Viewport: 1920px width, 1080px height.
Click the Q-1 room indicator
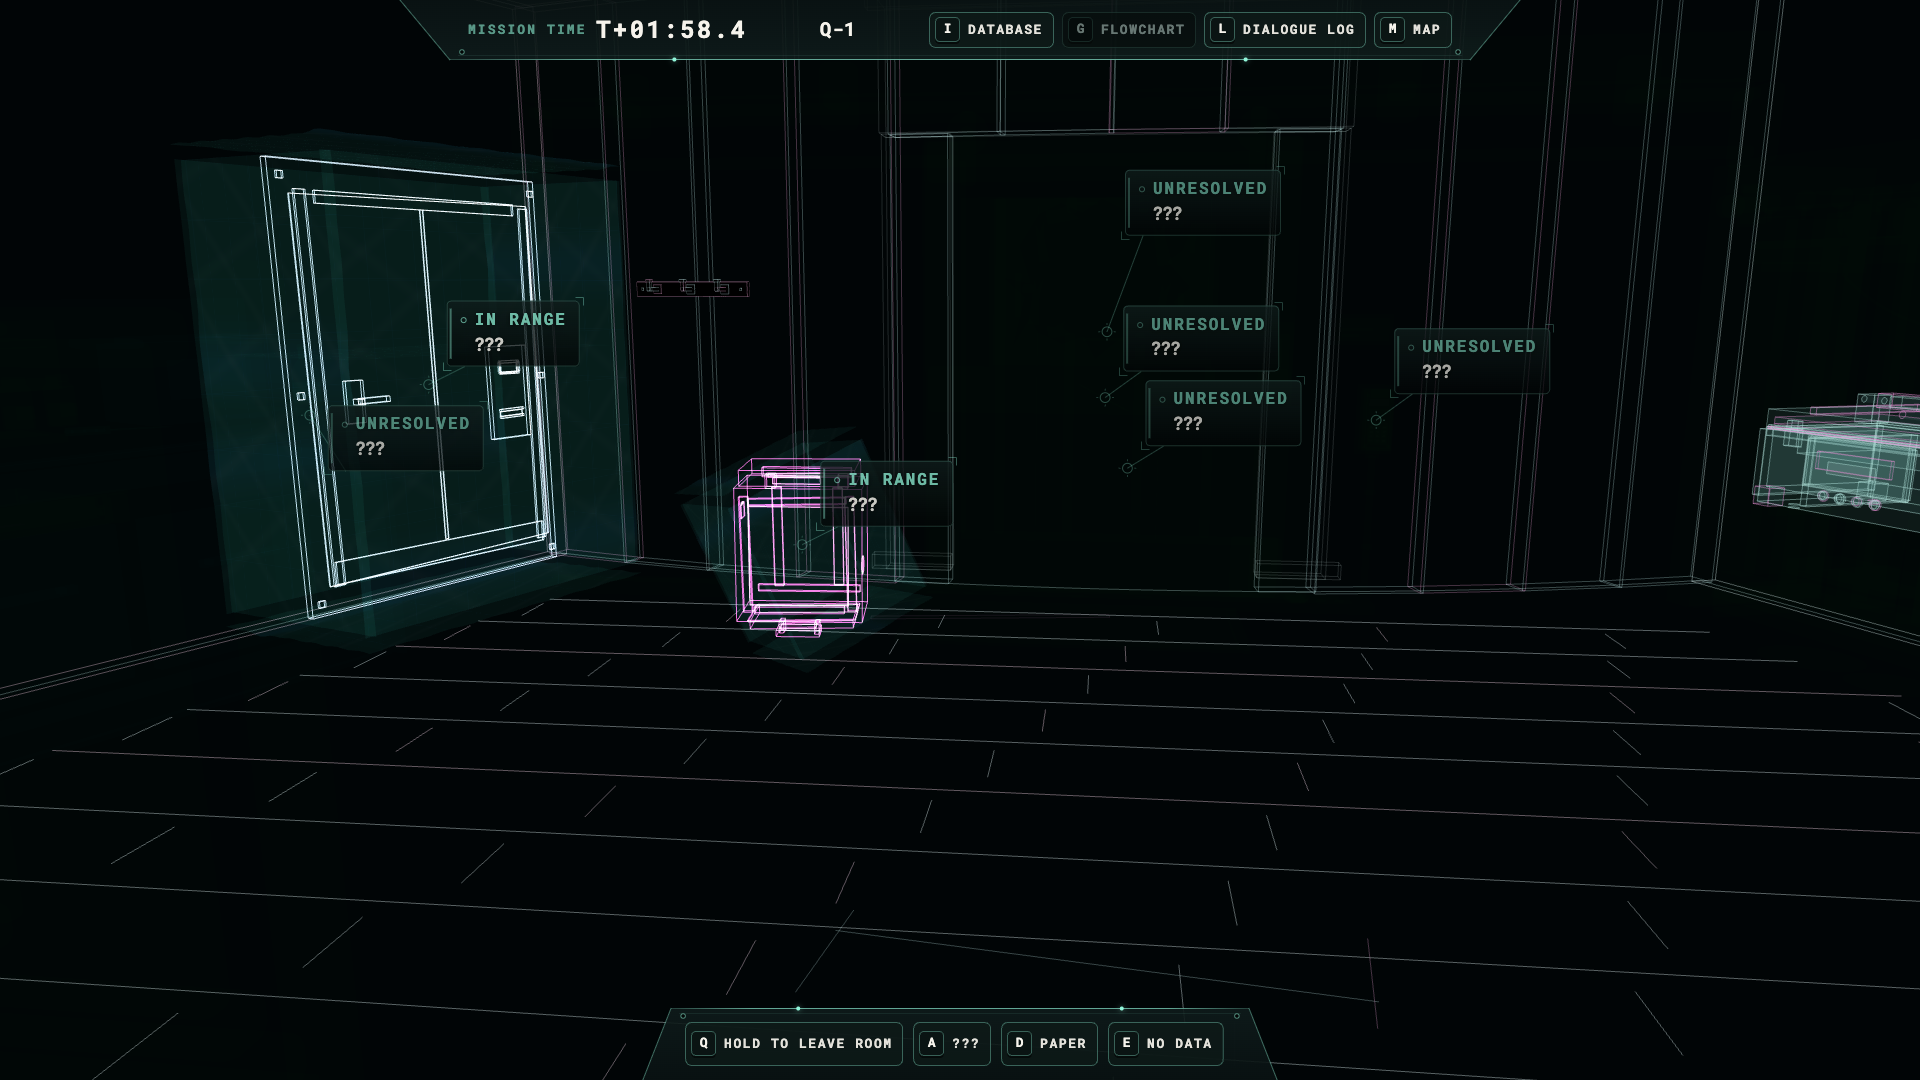(837, 30)
